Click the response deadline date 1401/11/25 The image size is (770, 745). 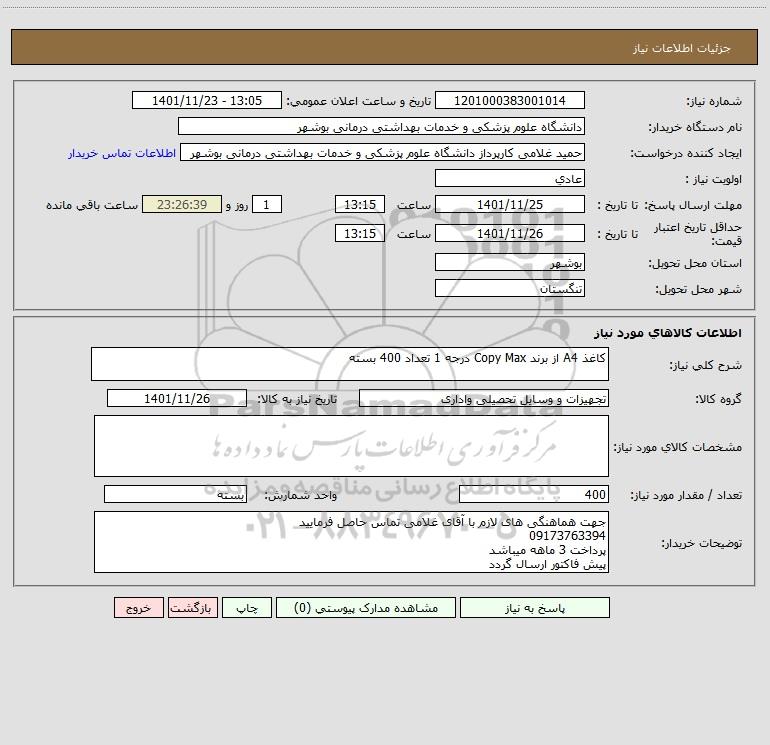510,204
